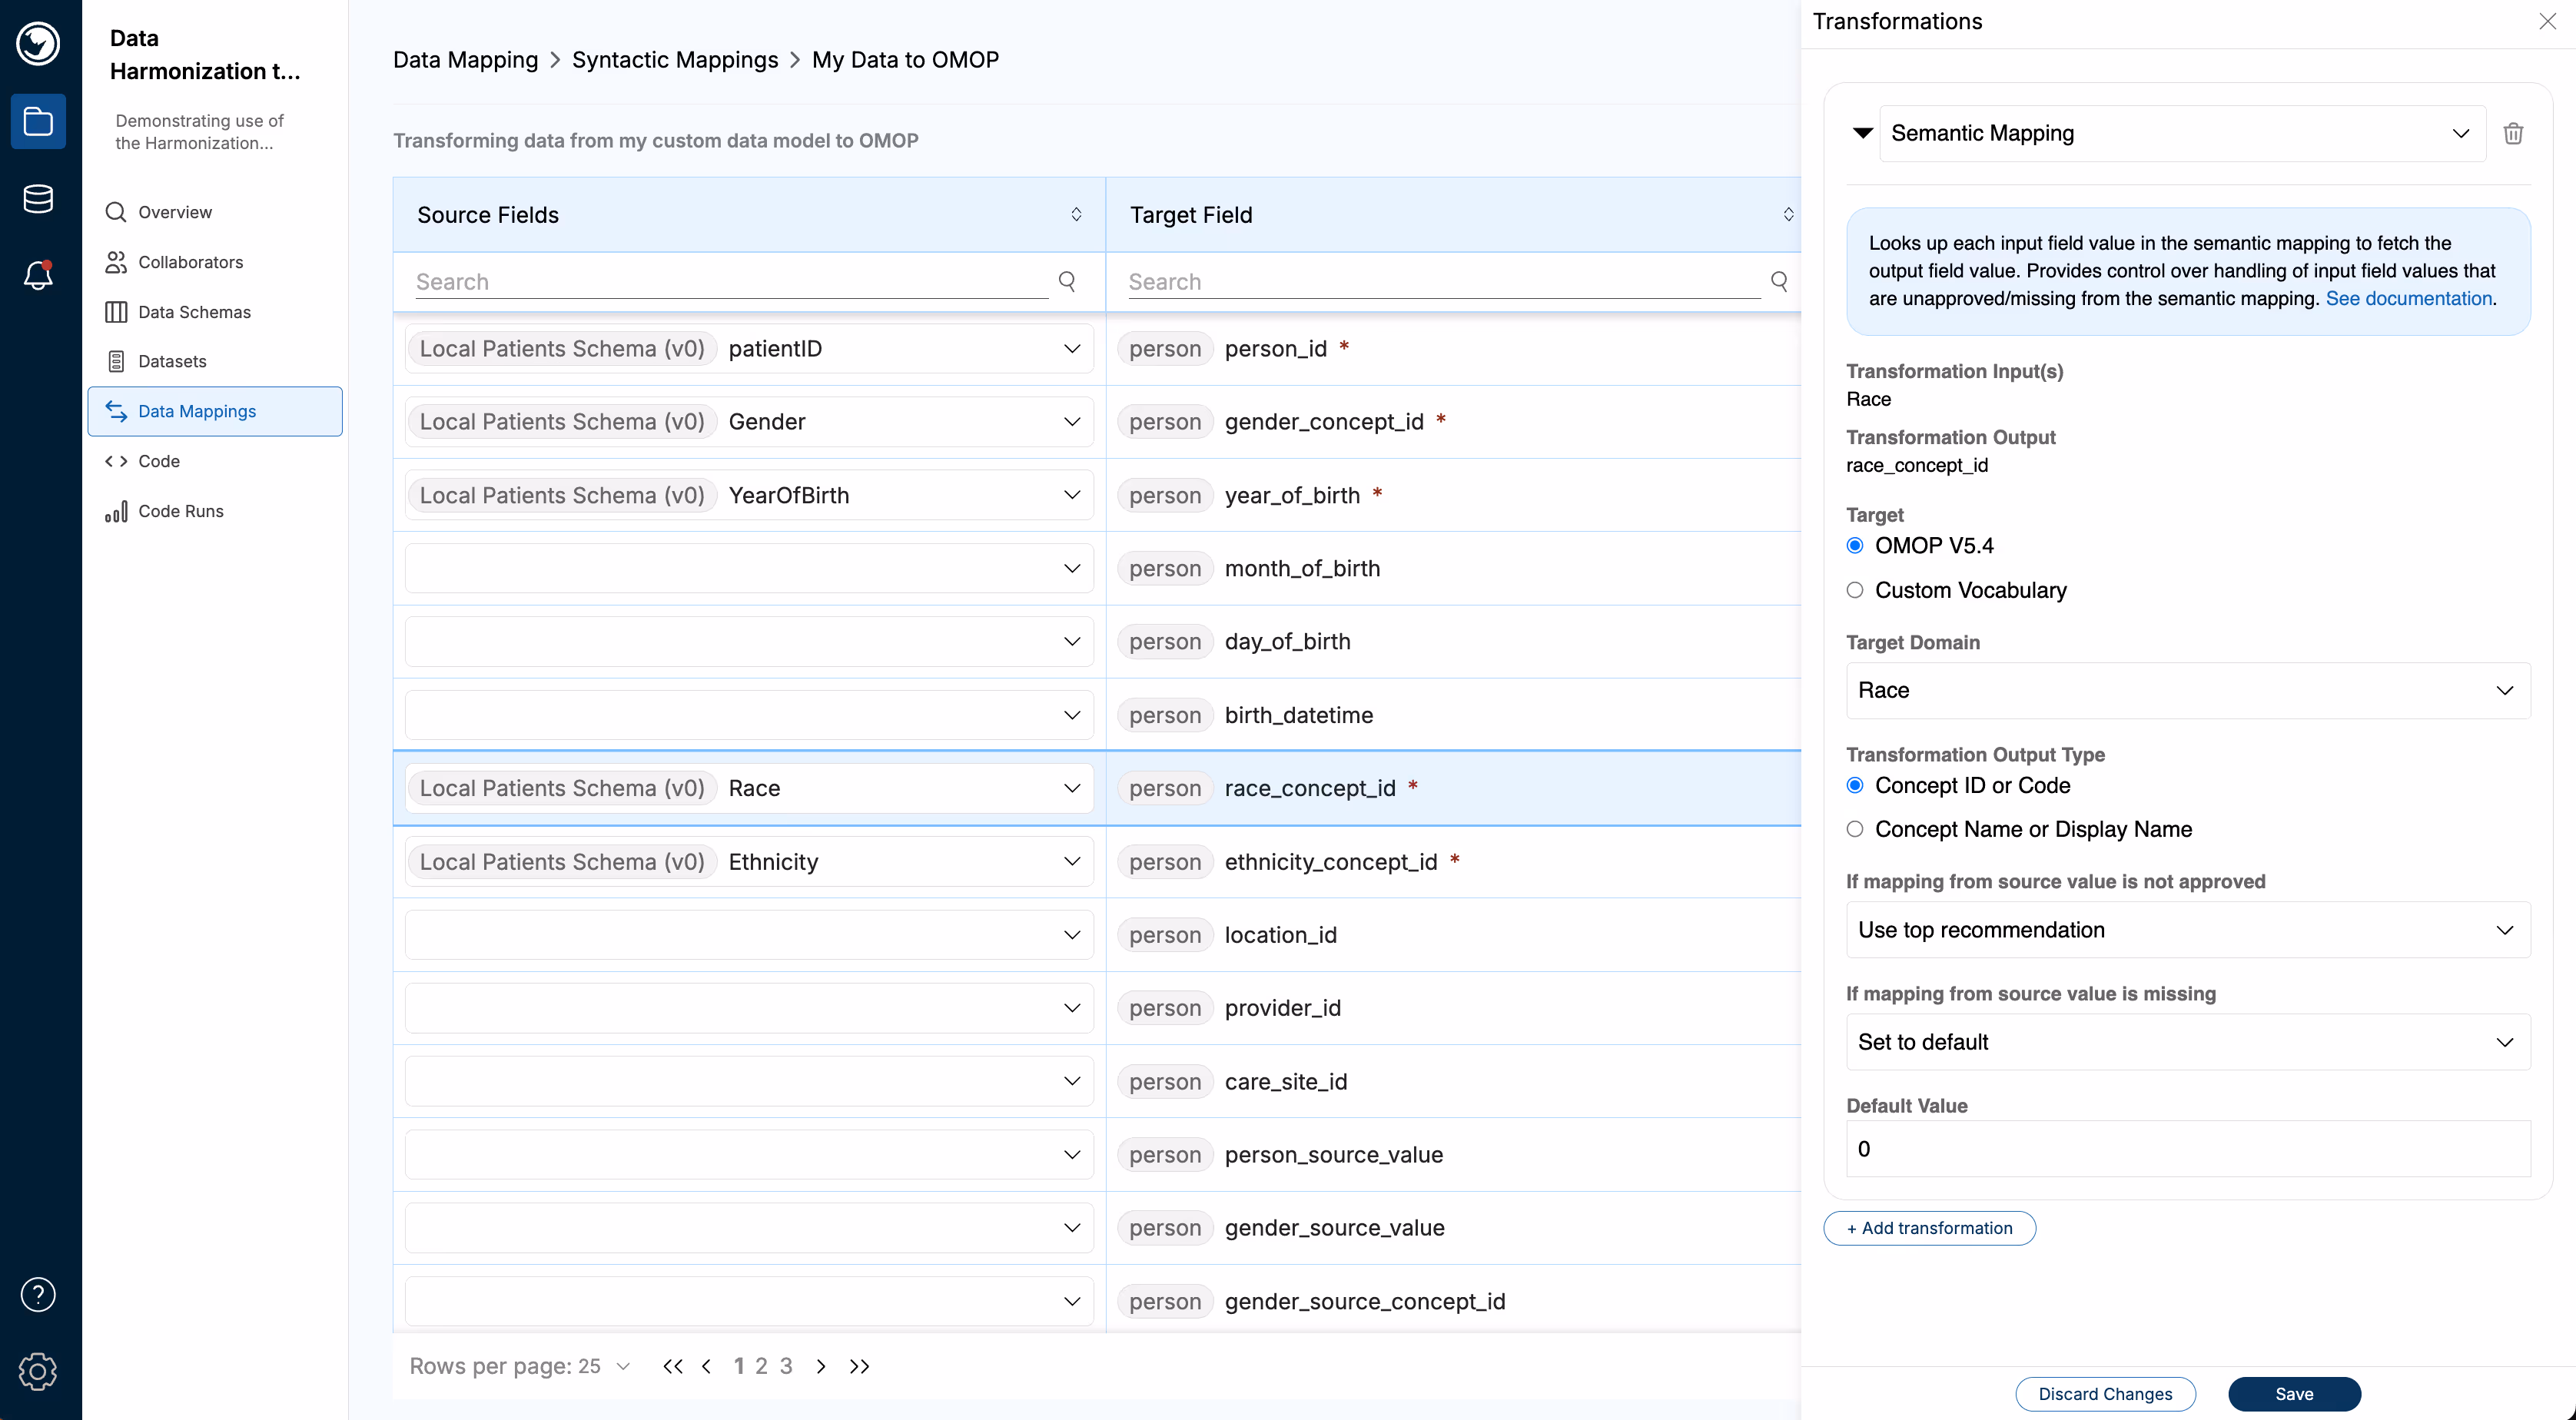The image size is (2576, 1420).
Task: Sort by the Source Fields column
Action: [1076, 214]
